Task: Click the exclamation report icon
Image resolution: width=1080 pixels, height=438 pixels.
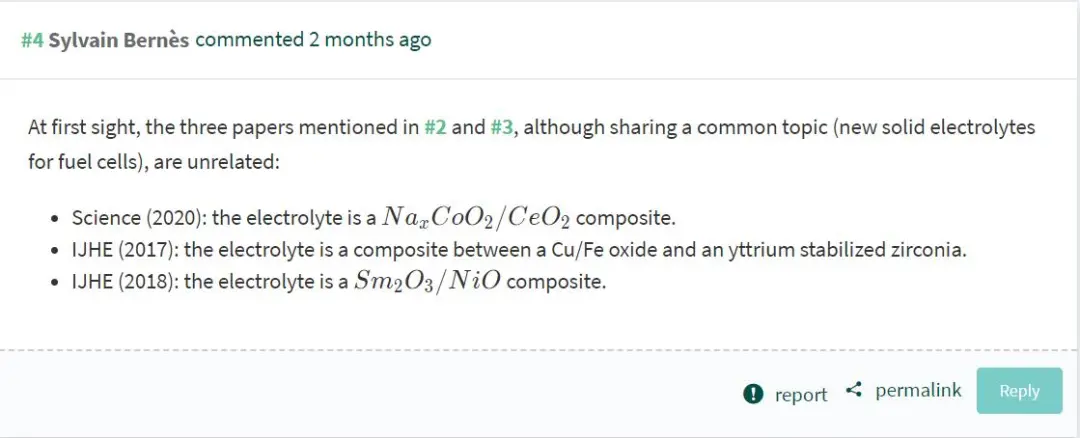Action: (754, 394)
